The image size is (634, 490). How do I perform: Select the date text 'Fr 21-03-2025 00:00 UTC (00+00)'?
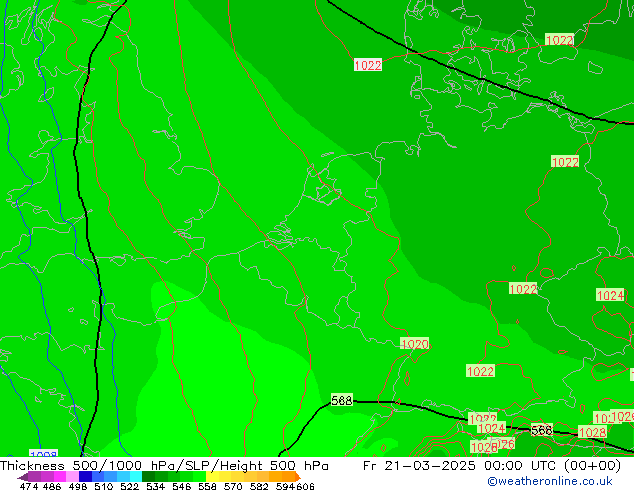tap(492, 466)
